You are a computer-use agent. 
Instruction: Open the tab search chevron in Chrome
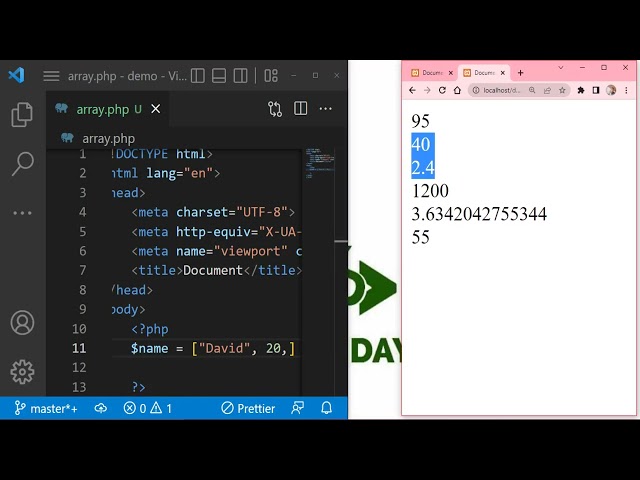point(561,68)
